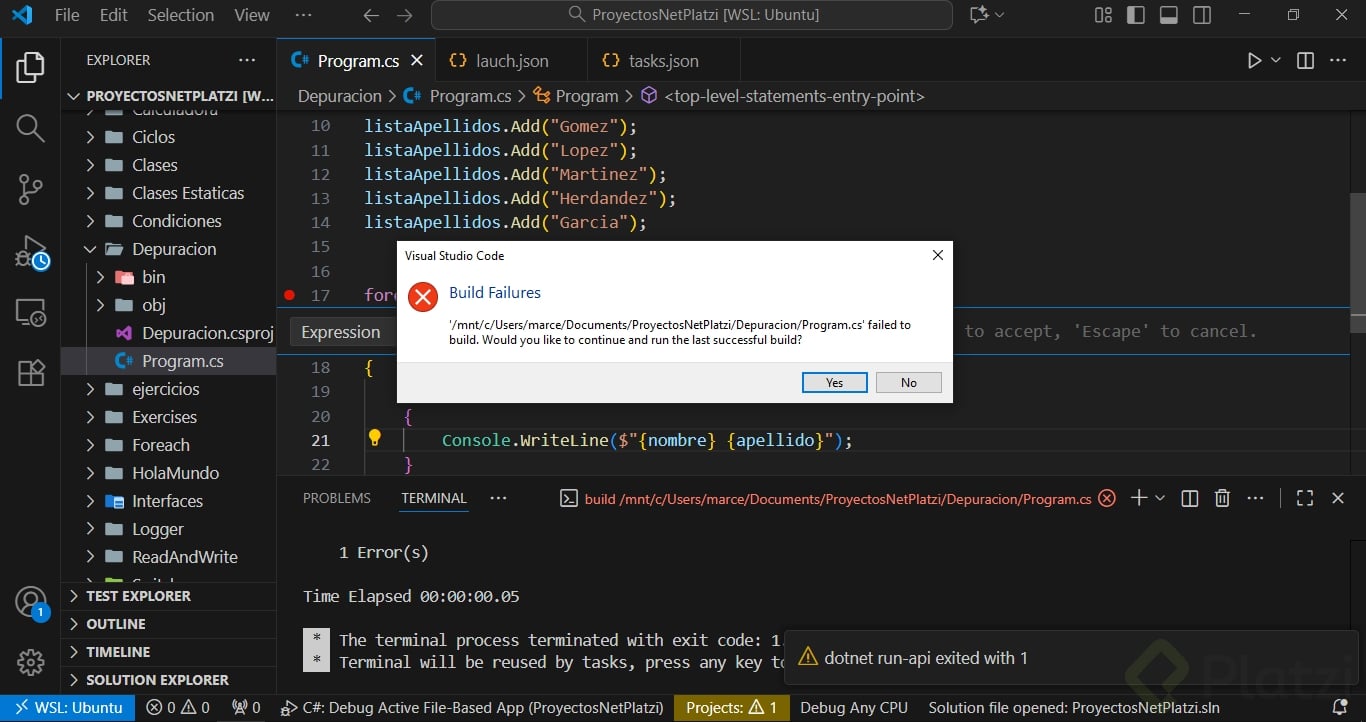Toggle the primary side bar
This screenshot has height=722, width=1366.
pyautogui.click(x=1136, y=15)
